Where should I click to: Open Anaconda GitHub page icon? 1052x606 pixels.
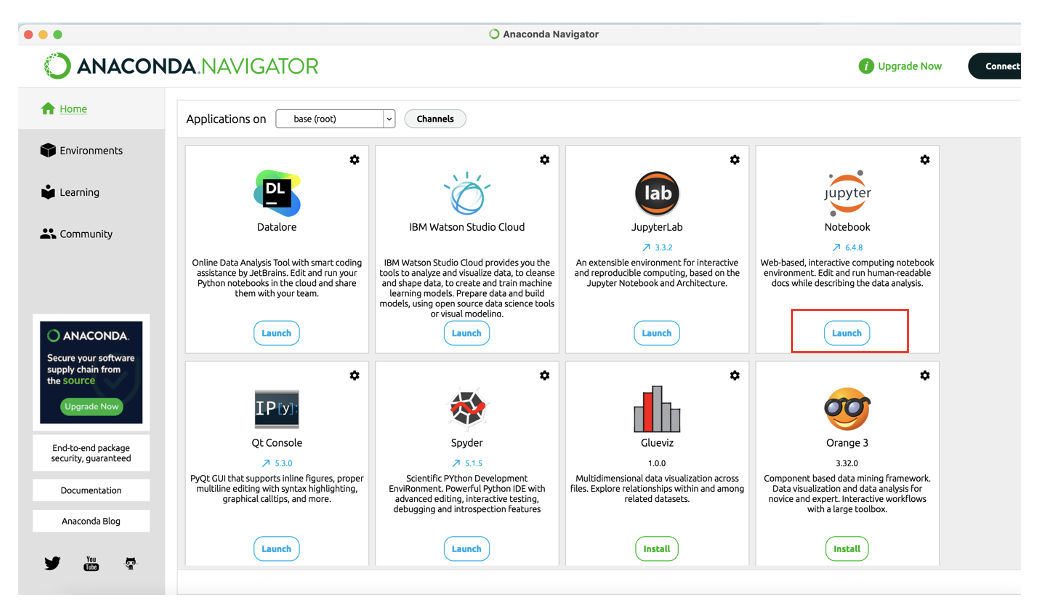131,563
